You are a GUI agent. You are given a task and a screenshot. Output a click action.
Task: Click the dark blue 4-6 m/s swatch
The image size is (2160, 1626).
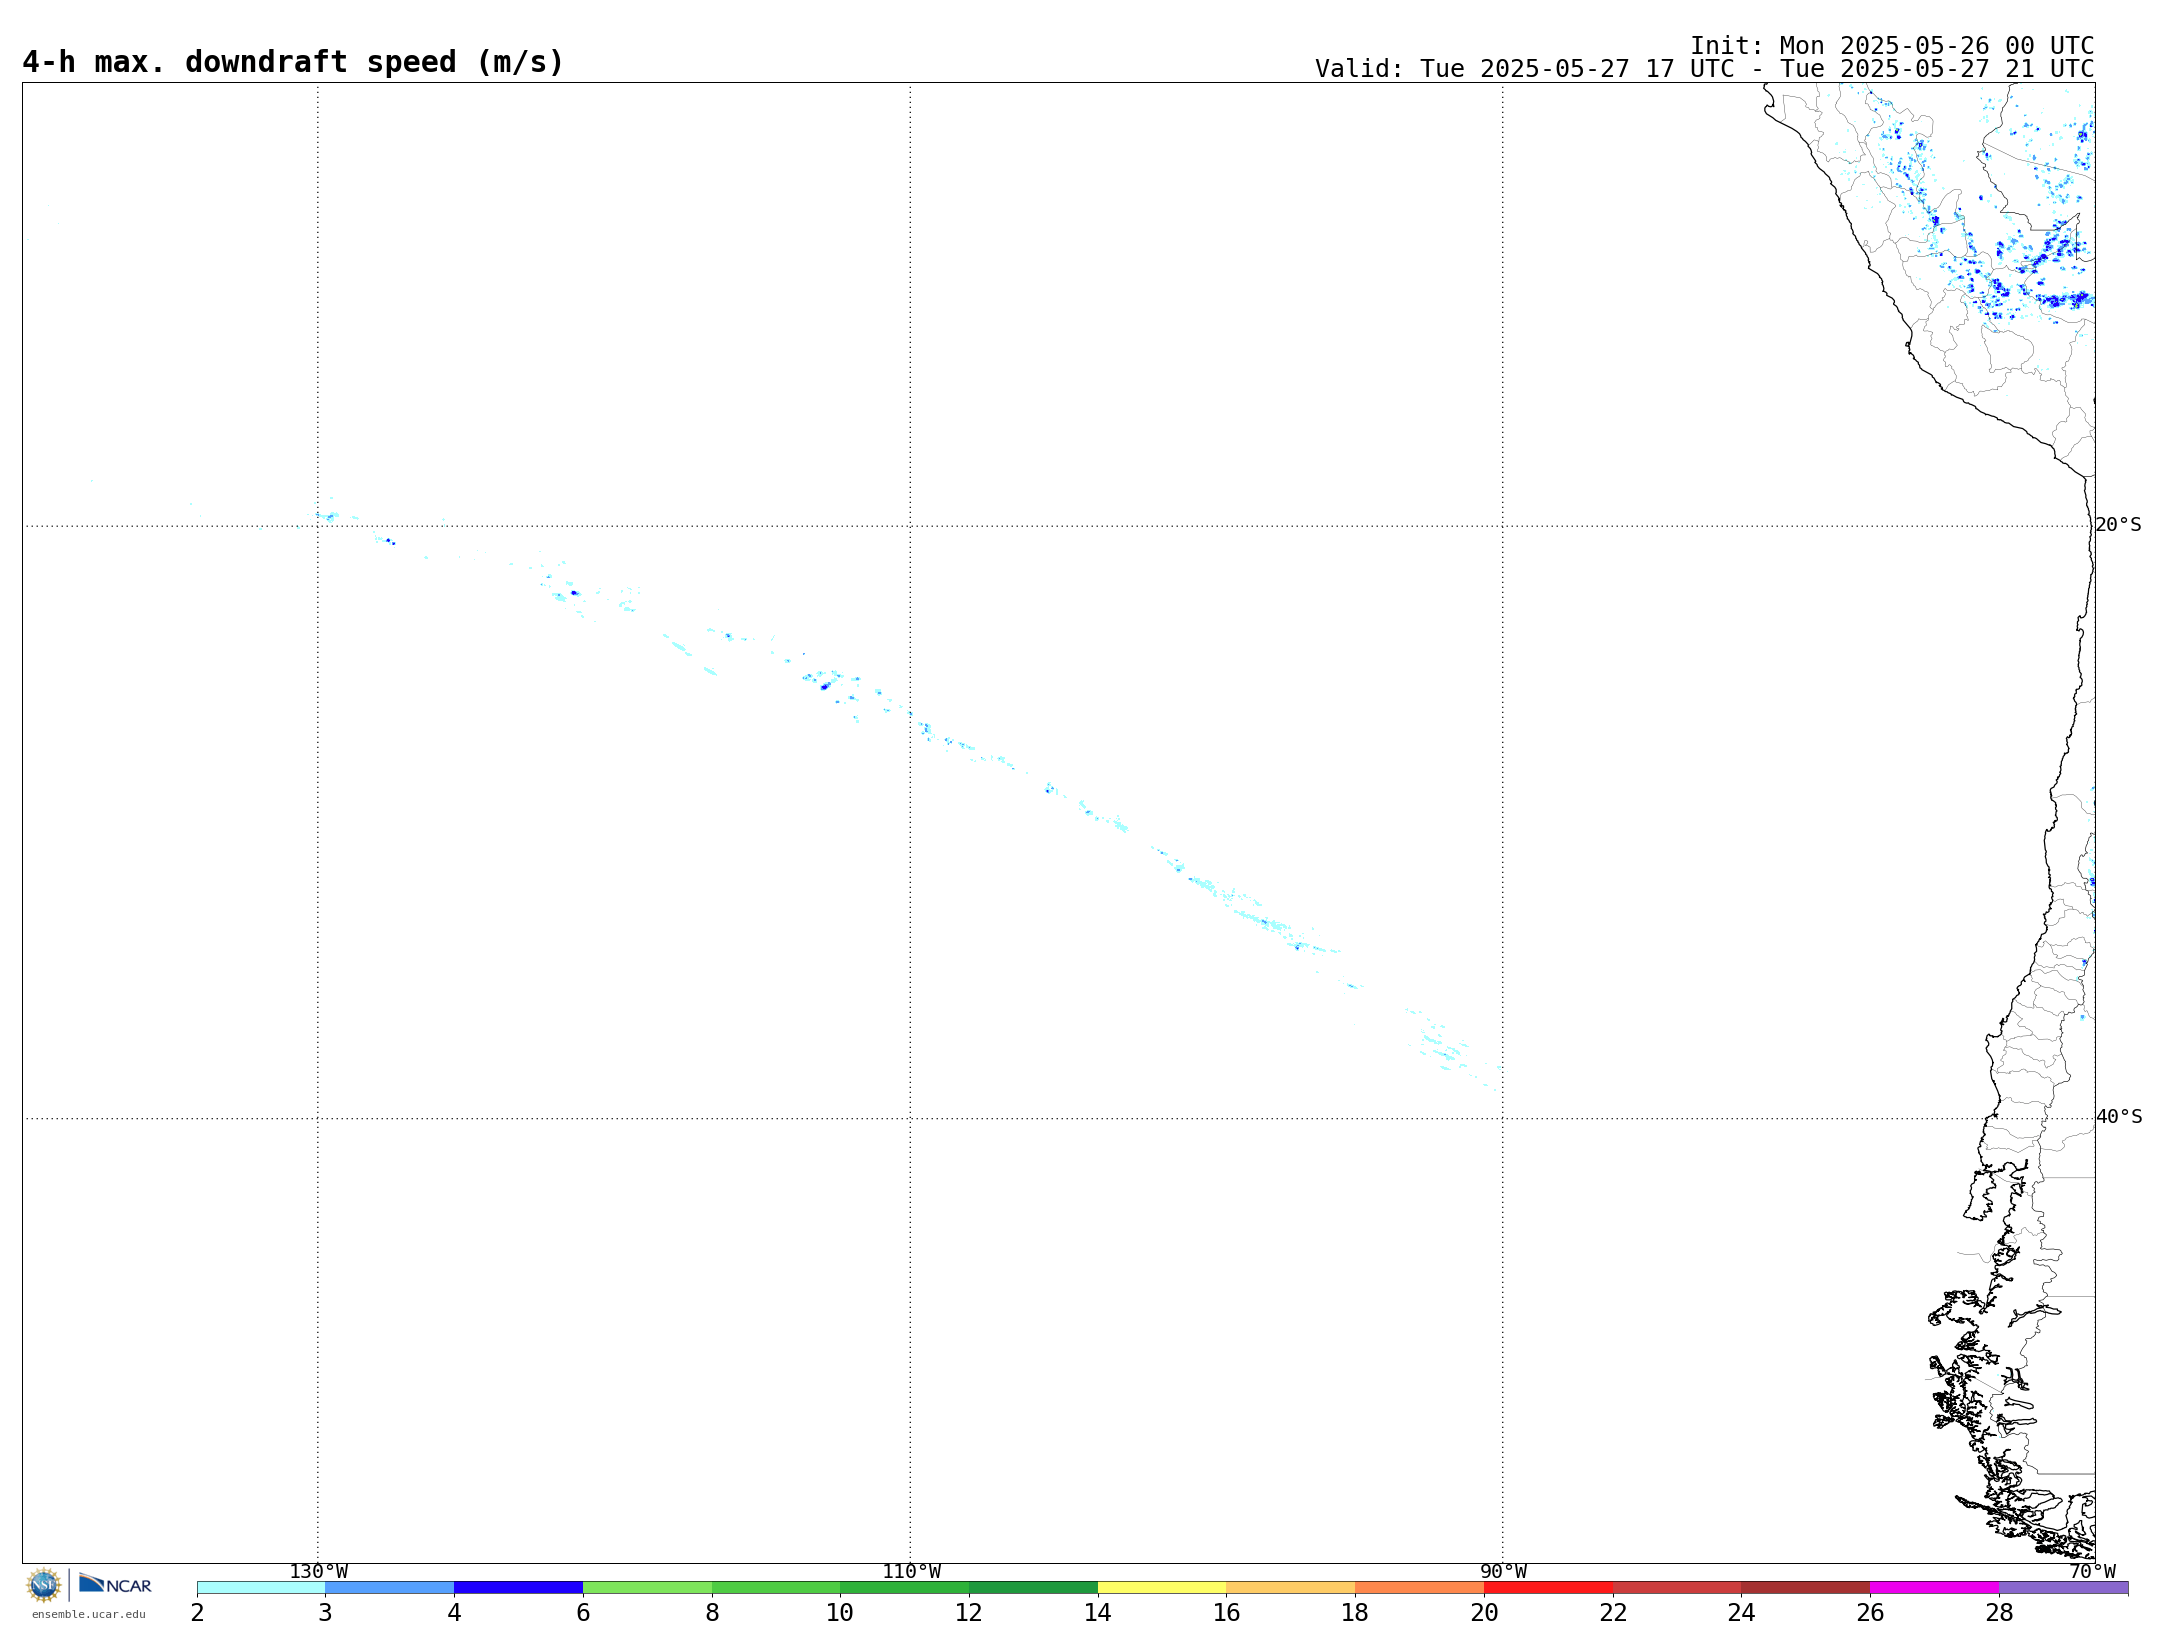tap(518, 1588)
